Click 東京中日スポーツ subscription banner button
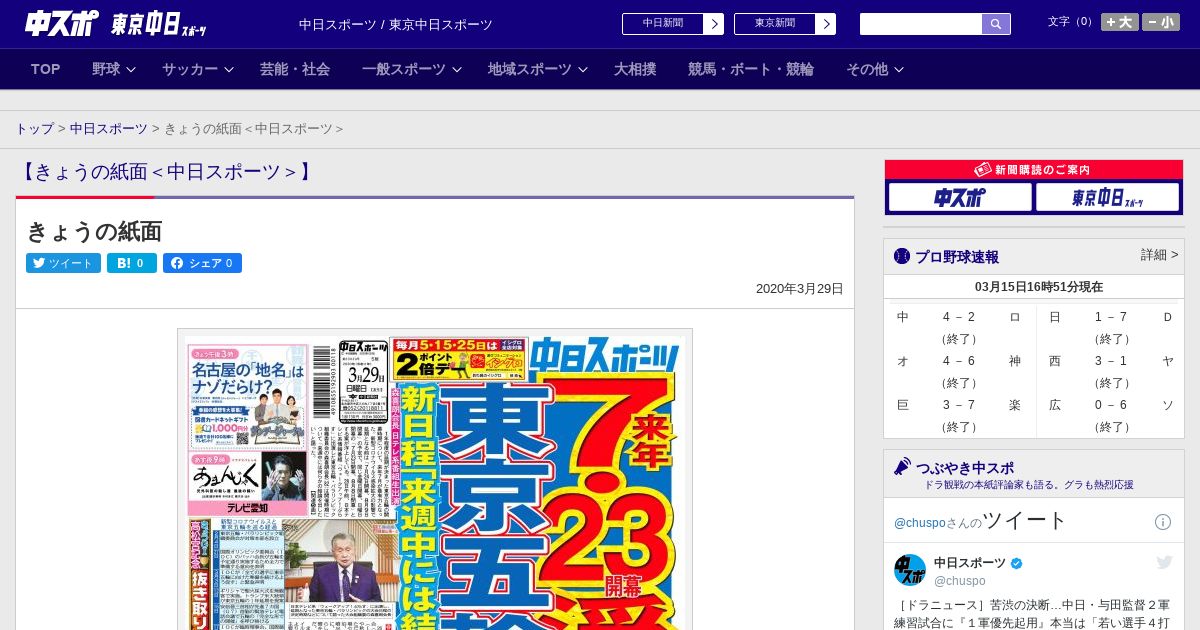 [1107, 198]
